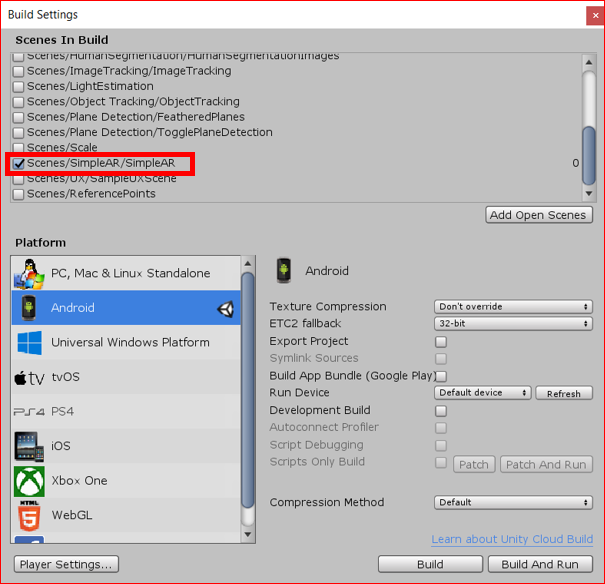Check the Scenes/Scale scene checkbox
This screenshot has width=605, height=584.
(x=18, y=148)
